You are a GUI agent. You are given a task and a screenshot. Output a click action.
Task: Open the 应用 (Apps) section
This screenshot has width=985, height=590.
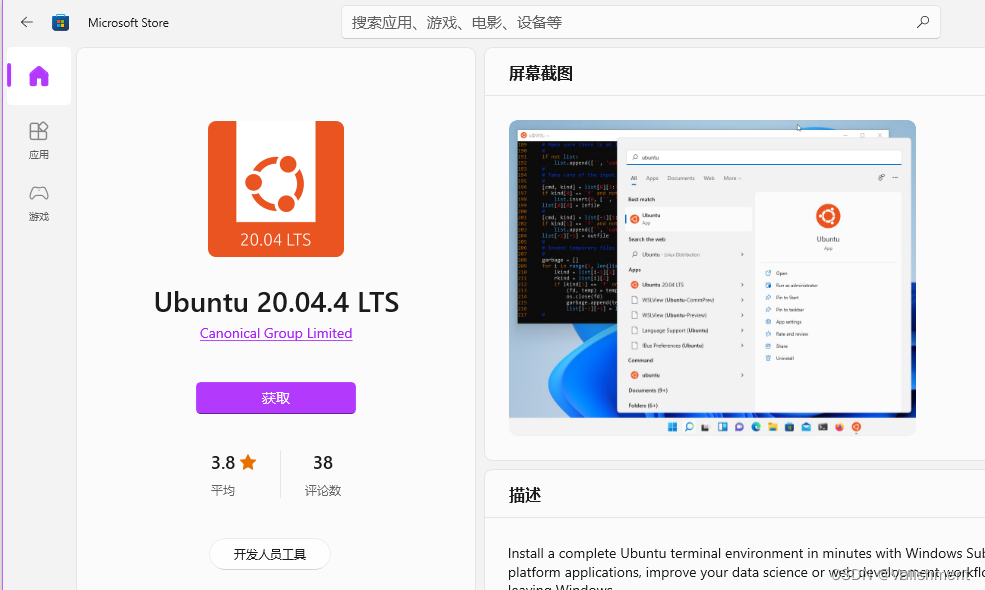(39, 141)
